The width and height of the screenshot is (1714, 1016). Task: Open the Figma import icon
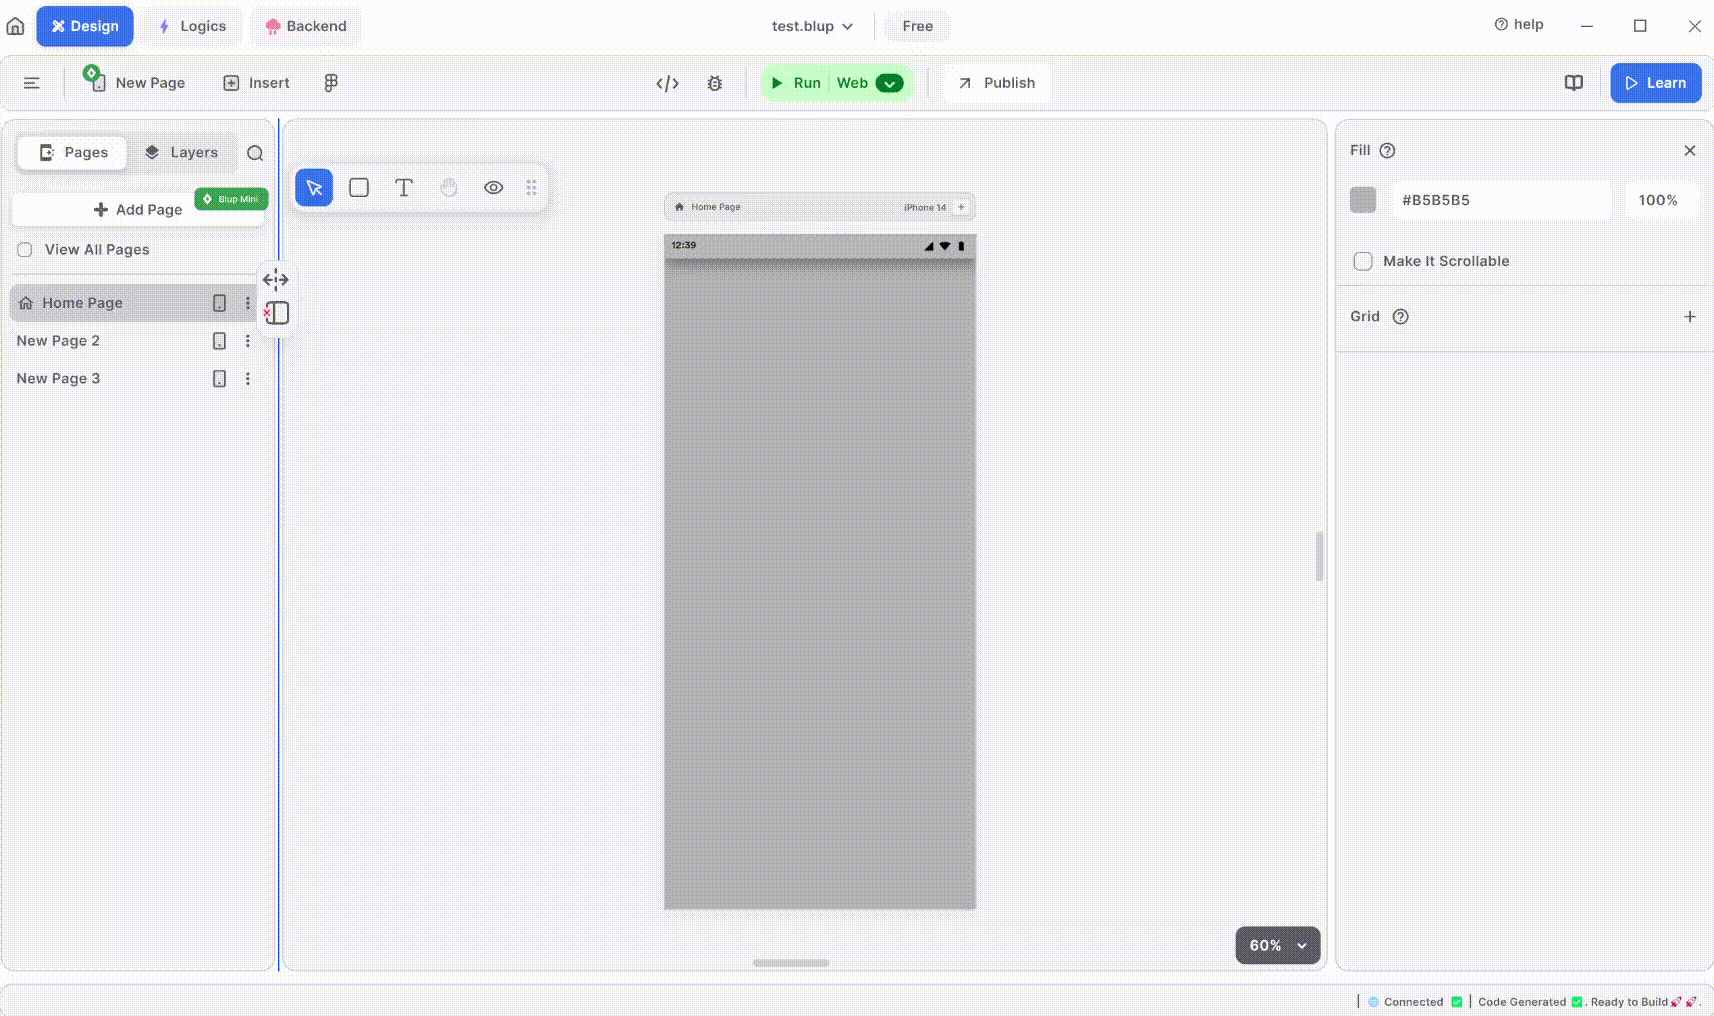pos(331,83)
